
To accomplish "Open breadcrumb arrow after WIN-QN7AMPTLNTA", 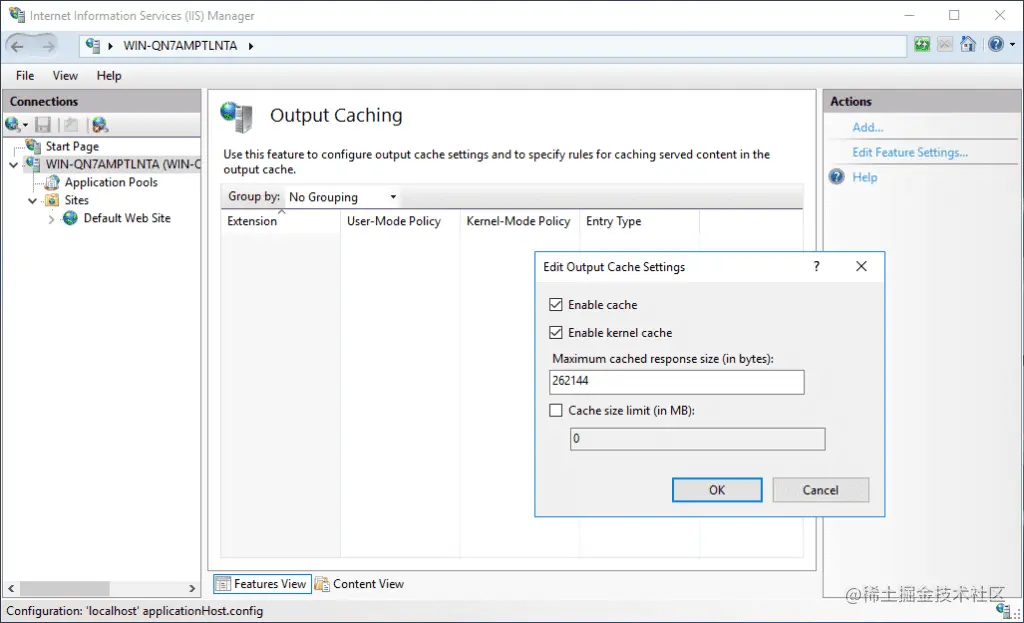I will pos(251,46).
